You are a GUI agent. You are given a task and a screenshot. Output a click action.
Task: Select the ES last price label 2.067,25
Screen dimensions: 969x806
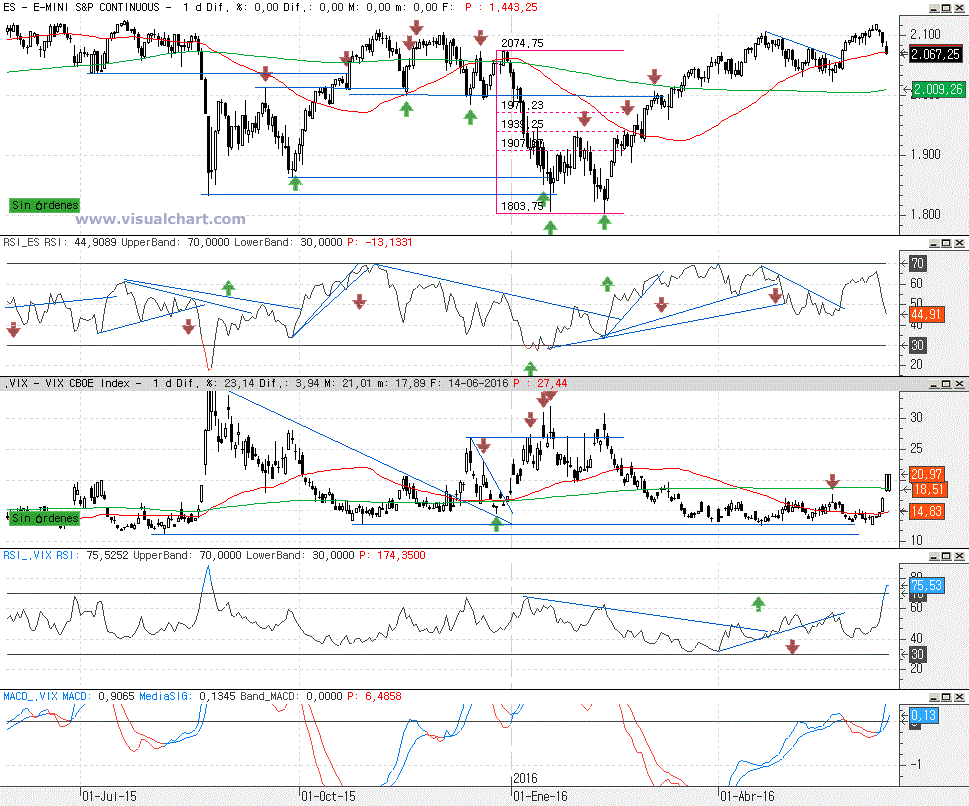(x=935, y=54)
